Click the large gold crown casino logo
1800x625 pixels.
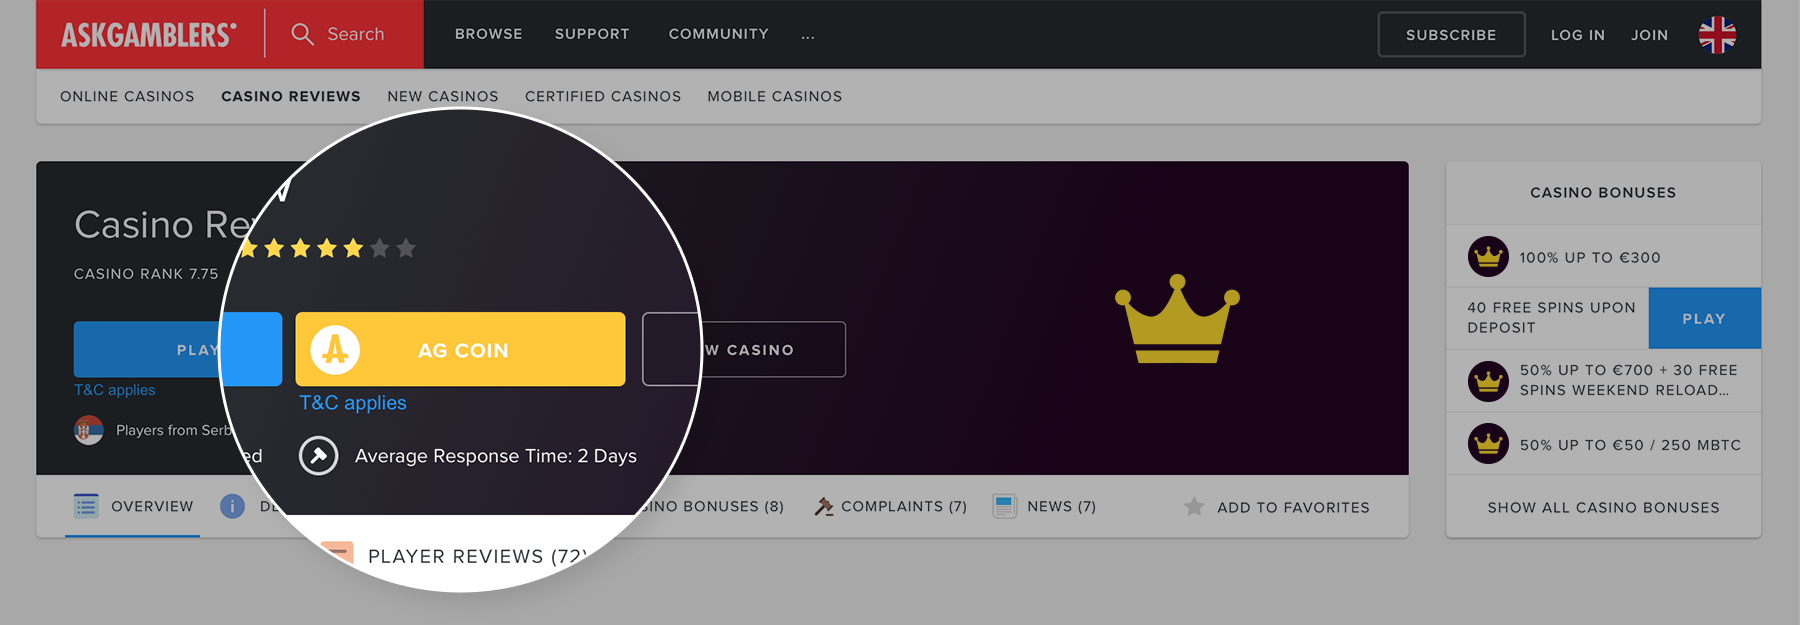pos(1177,319)
